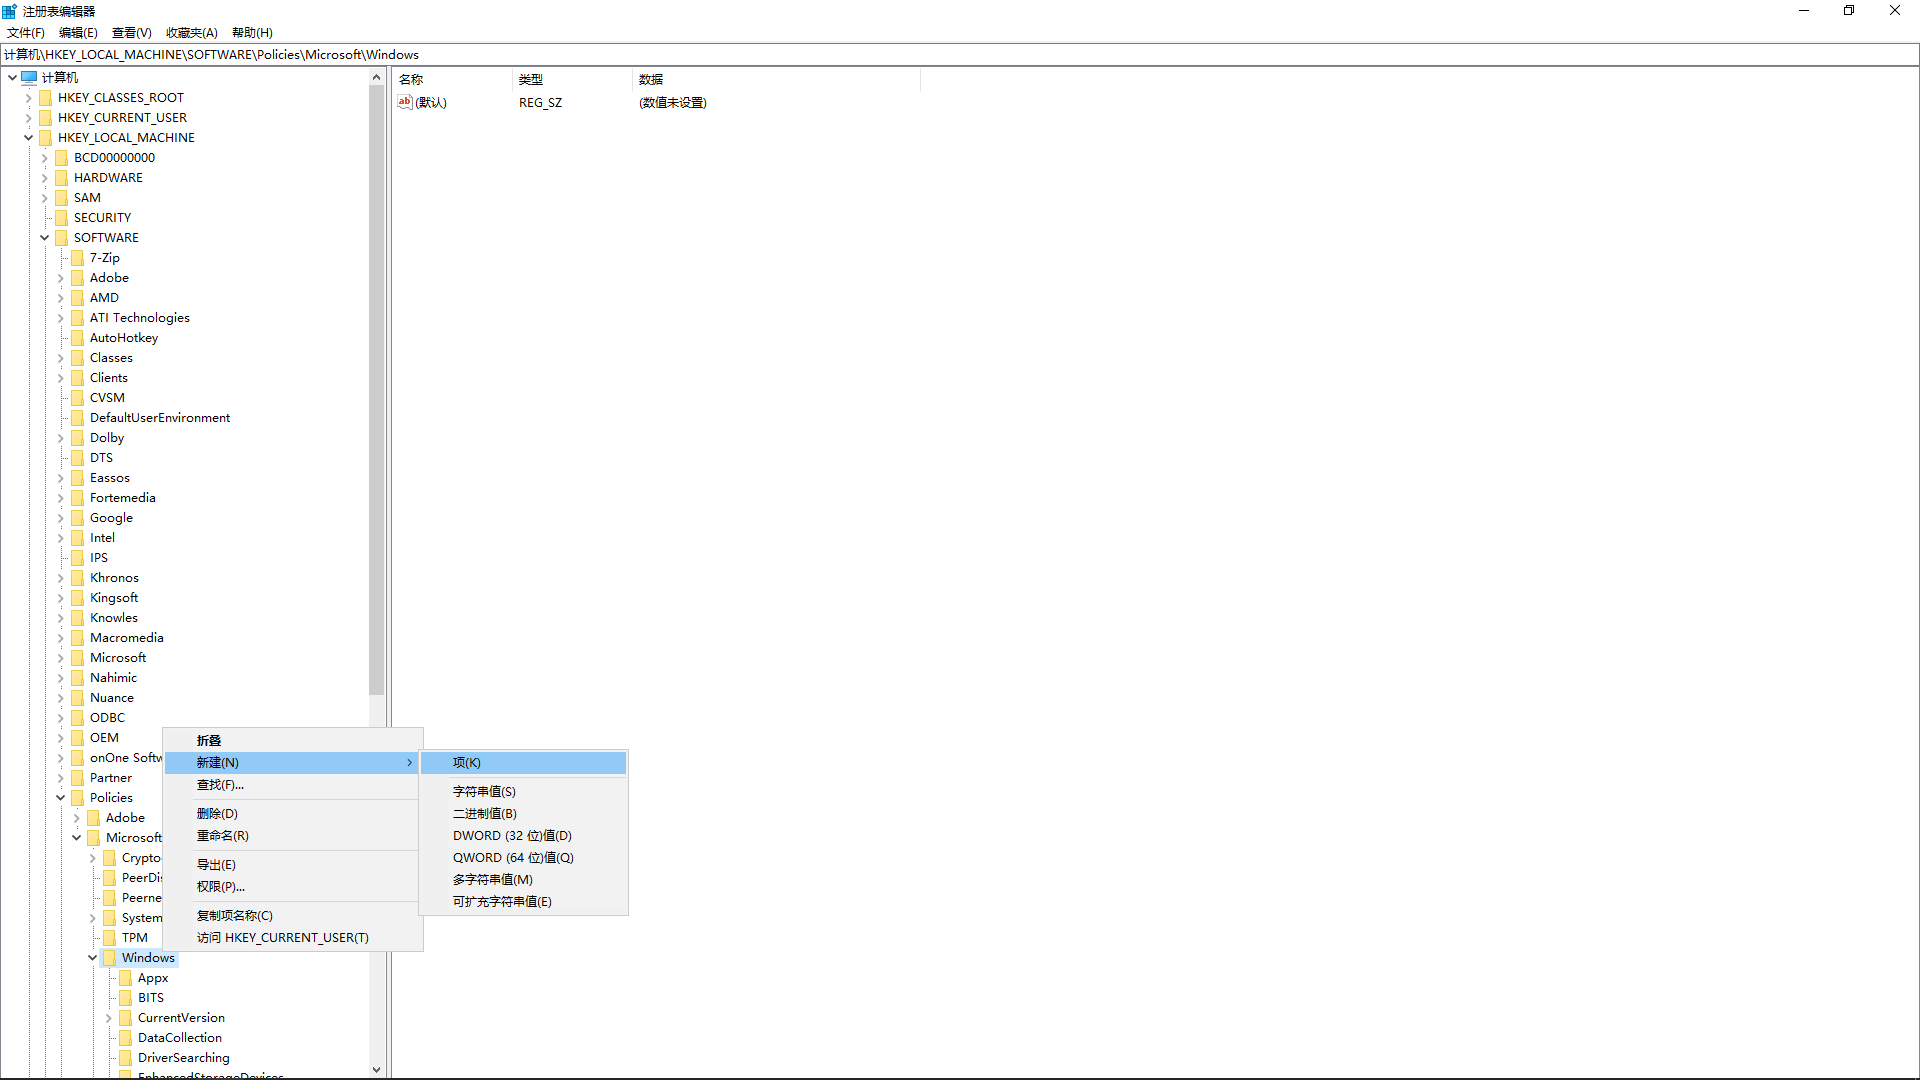Click the TPM folder icon
The height and width of the screenshot is (1080, 1920).
(110, 937)
